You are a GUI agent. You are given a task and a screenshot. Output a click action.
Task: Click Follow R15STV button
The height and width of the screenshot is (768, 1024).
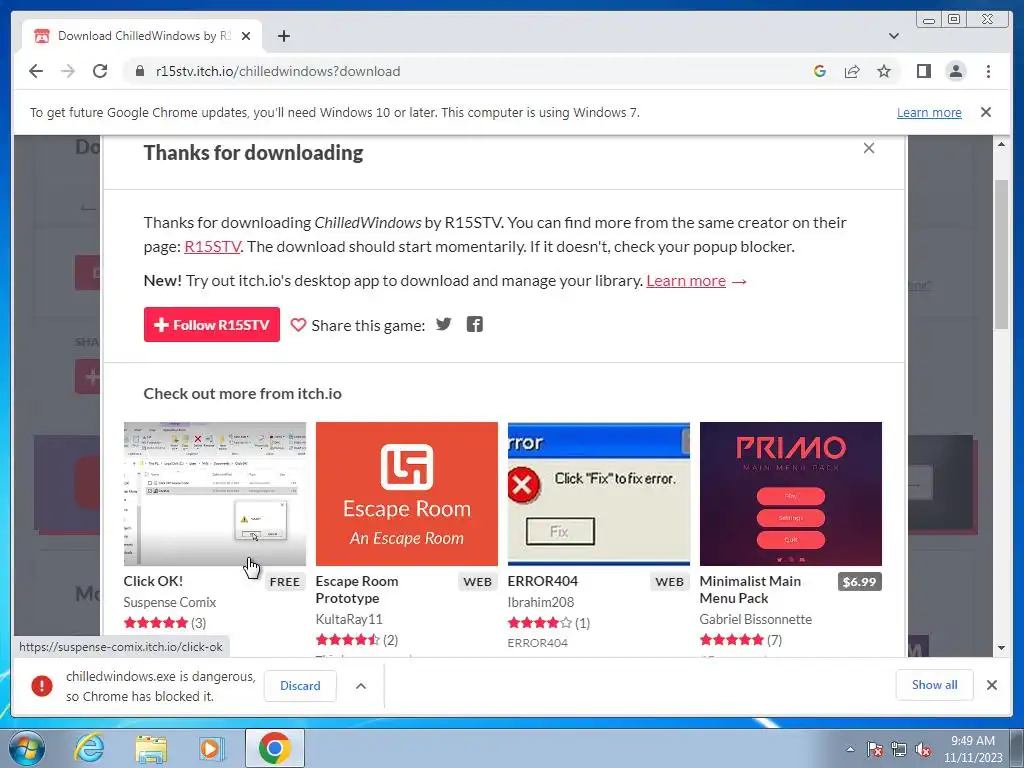[212, 325]
